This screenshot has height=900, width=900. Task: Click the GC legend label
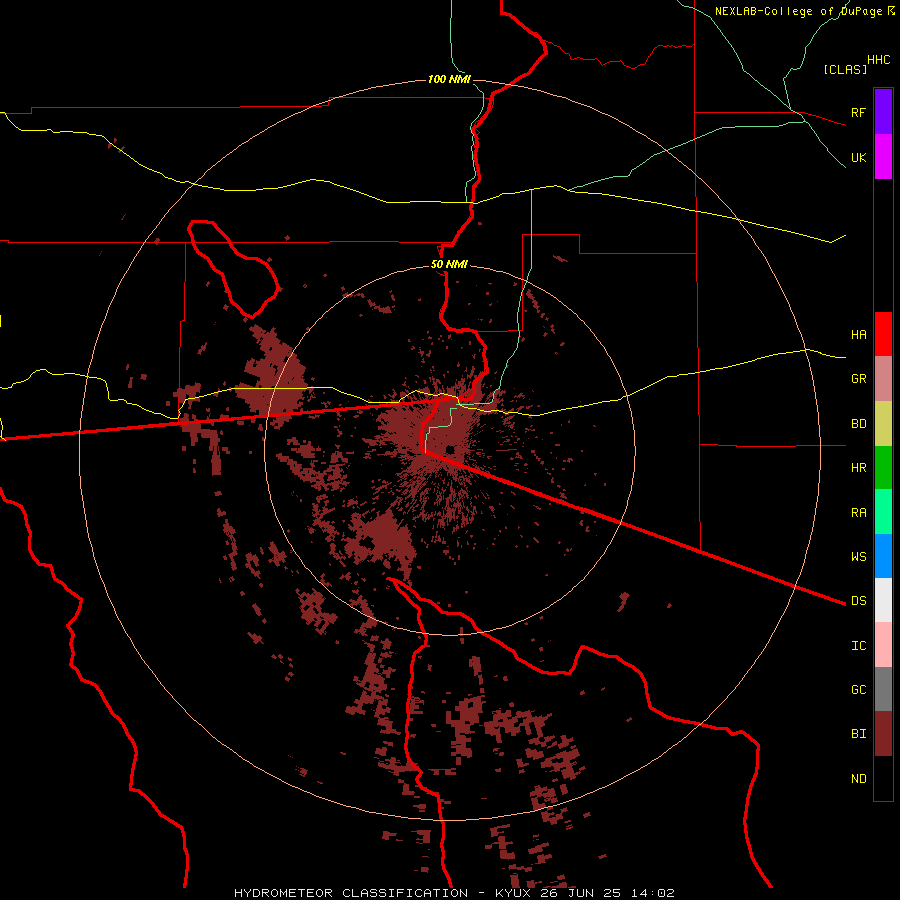[858, 689]
